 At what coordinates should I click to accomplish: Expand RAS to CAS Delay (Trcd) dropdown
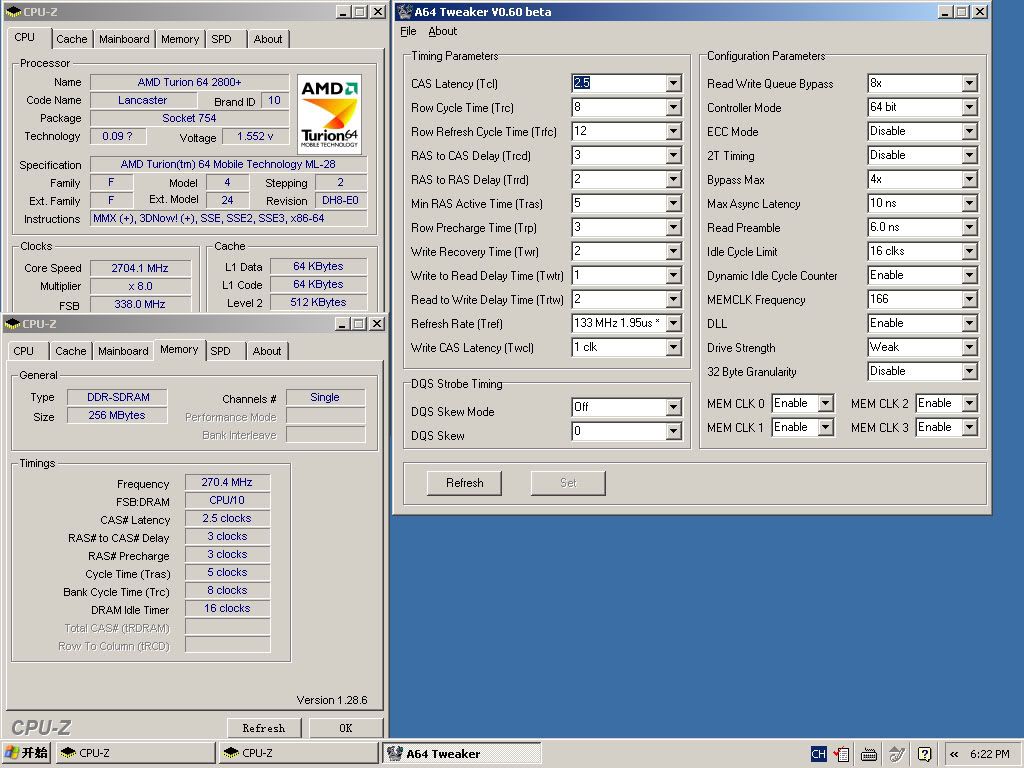673,155
